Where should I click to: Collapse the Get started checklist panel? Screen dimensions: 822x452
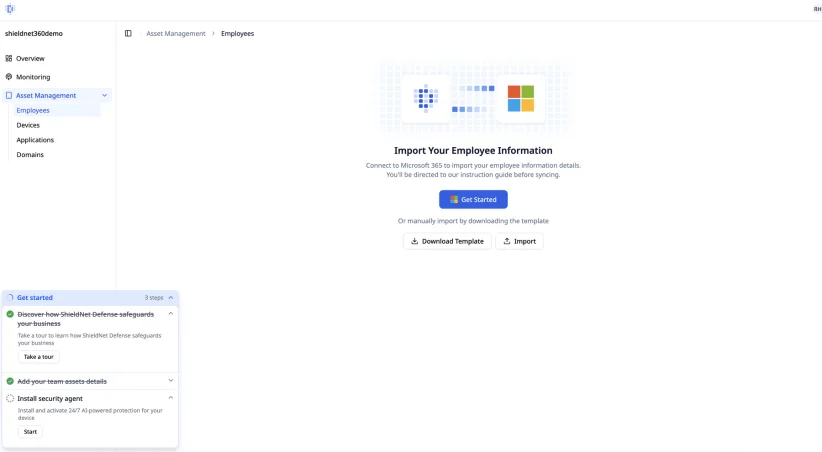[171, 297]
